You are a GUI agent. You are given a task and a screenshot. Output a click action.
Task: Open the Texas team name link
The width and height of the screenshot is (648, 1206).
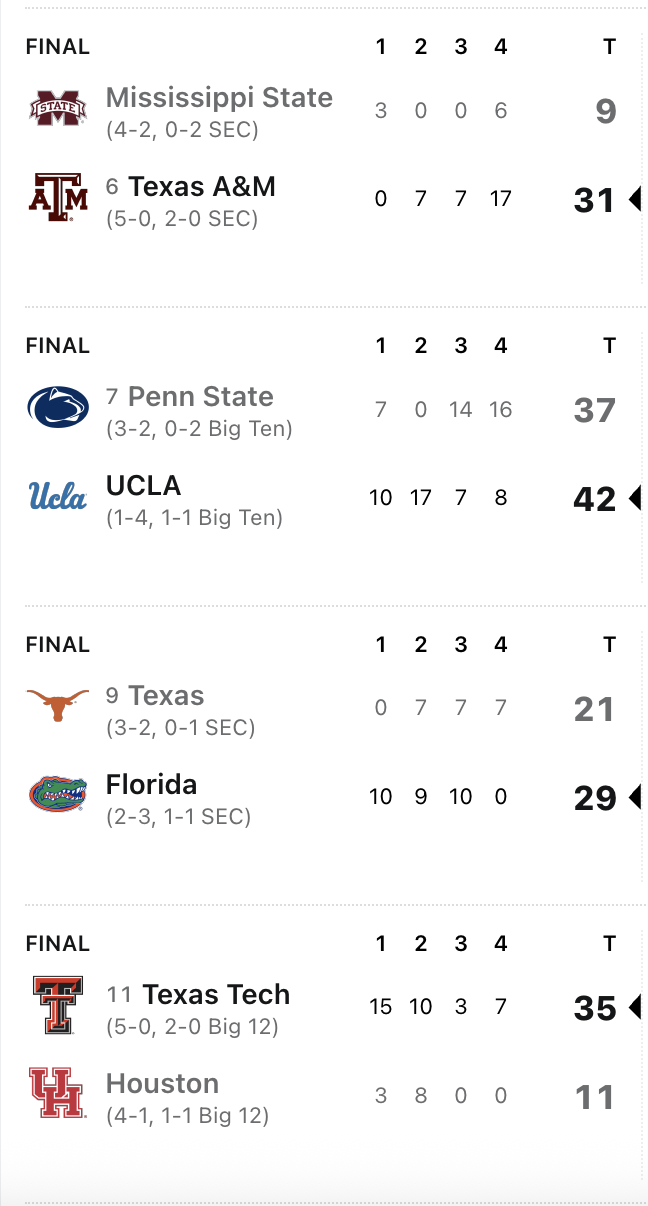(x=166, y=696)
